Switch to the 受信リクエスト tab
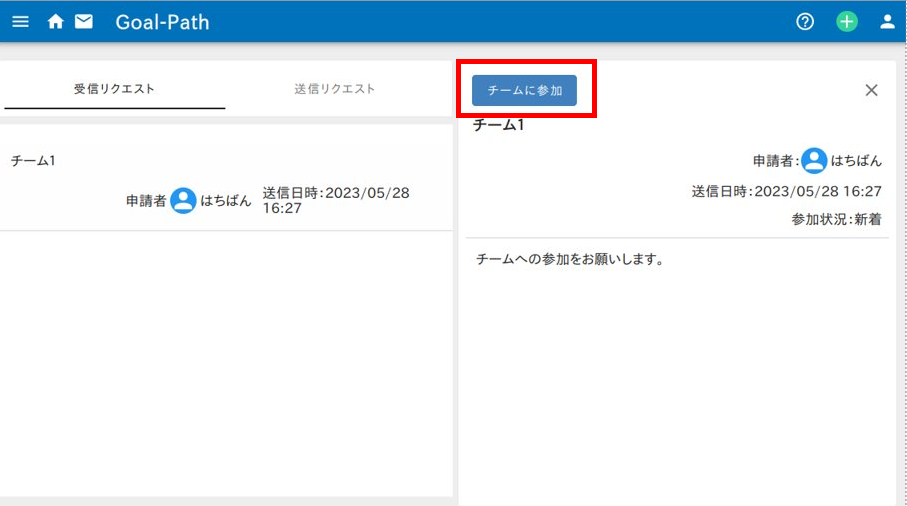Screen dimensions: 907x506 click(115, 89)
